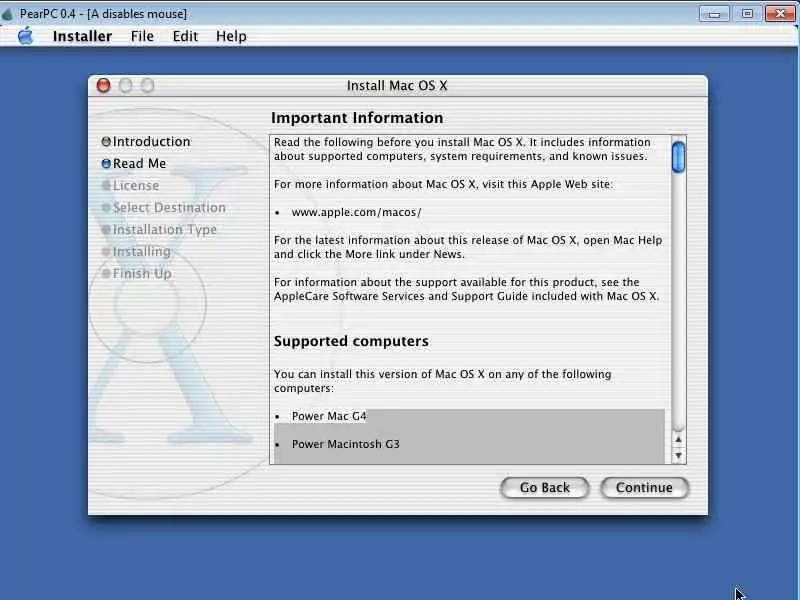Open the File menu

click(142, 36)
